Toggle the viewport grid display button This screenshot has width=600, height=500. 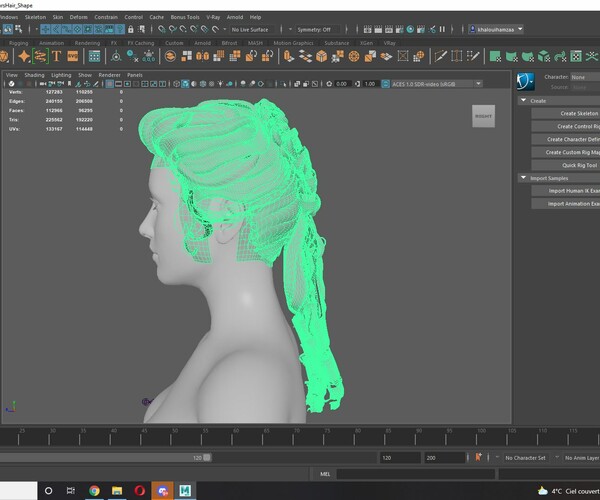pos(109,84)
